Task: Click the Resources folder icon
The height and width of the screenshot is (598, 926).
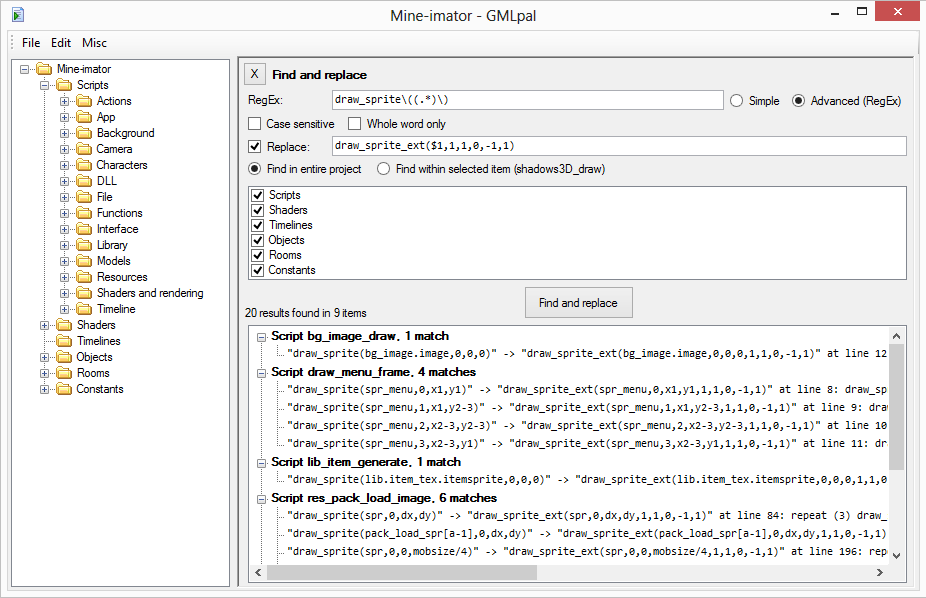Action: point(84,277)
